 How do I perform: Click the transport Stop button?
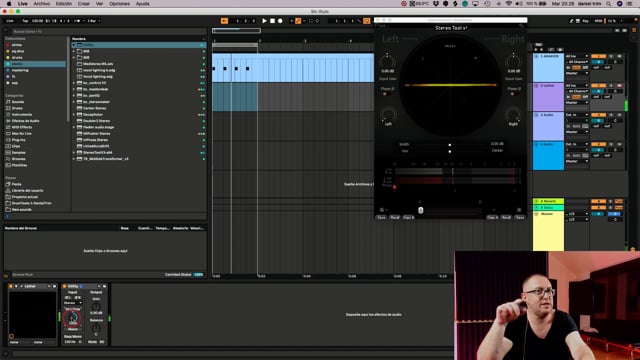tap(272, 21)
